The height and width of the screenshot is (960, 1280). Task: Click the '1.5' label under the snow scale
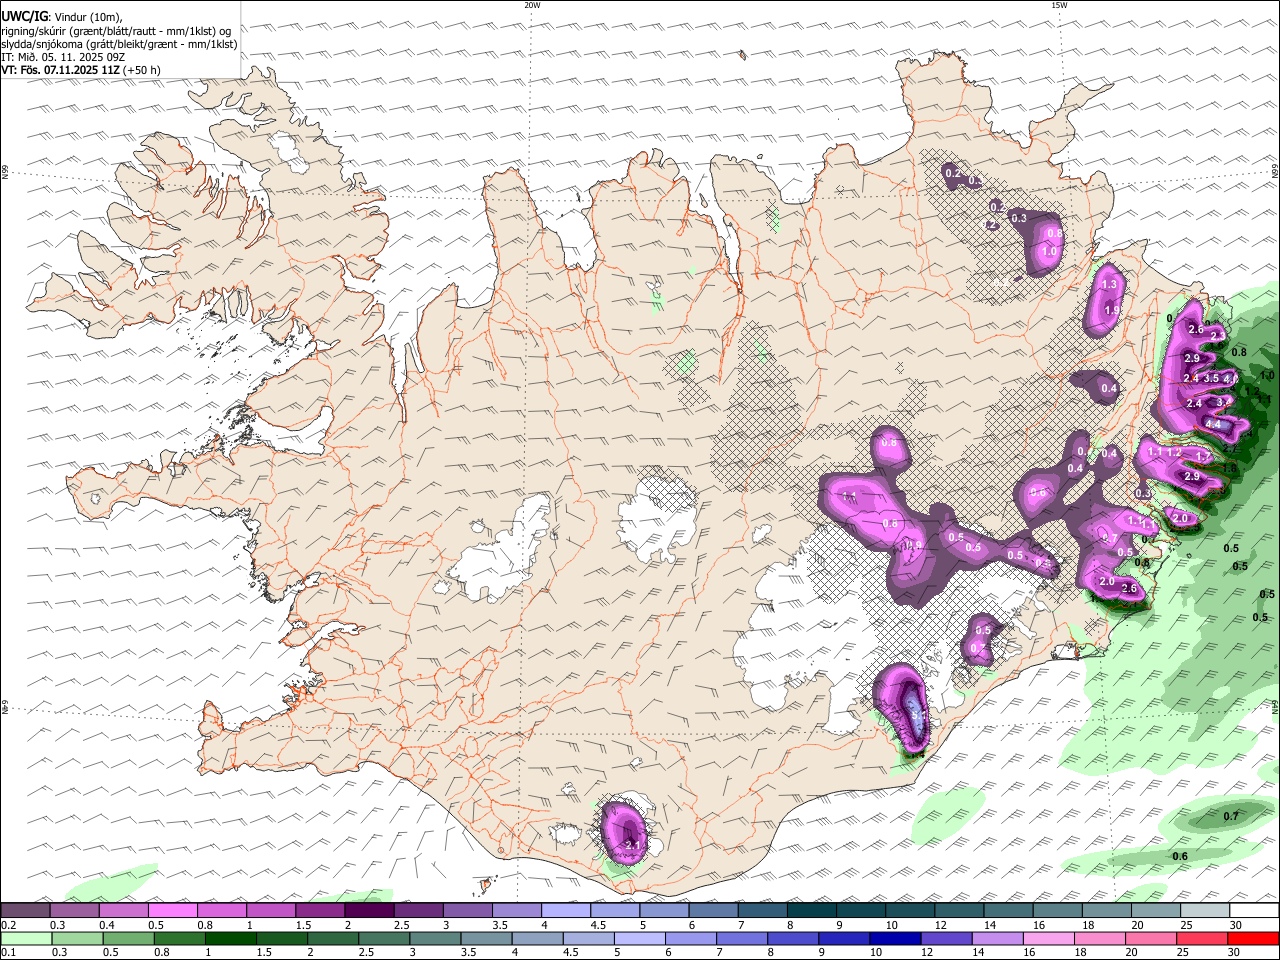click(x=302, y=925)
